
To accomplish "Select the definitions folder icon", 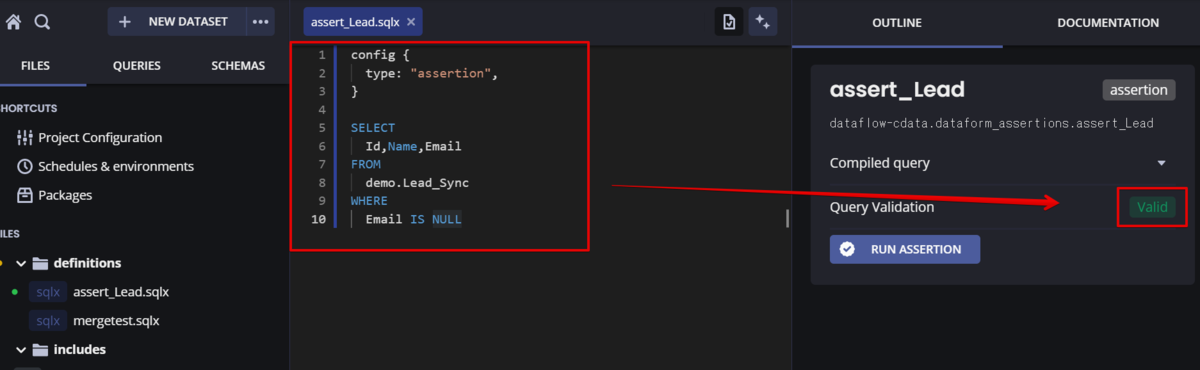I will pyautogui.click(x=41, y=263).
